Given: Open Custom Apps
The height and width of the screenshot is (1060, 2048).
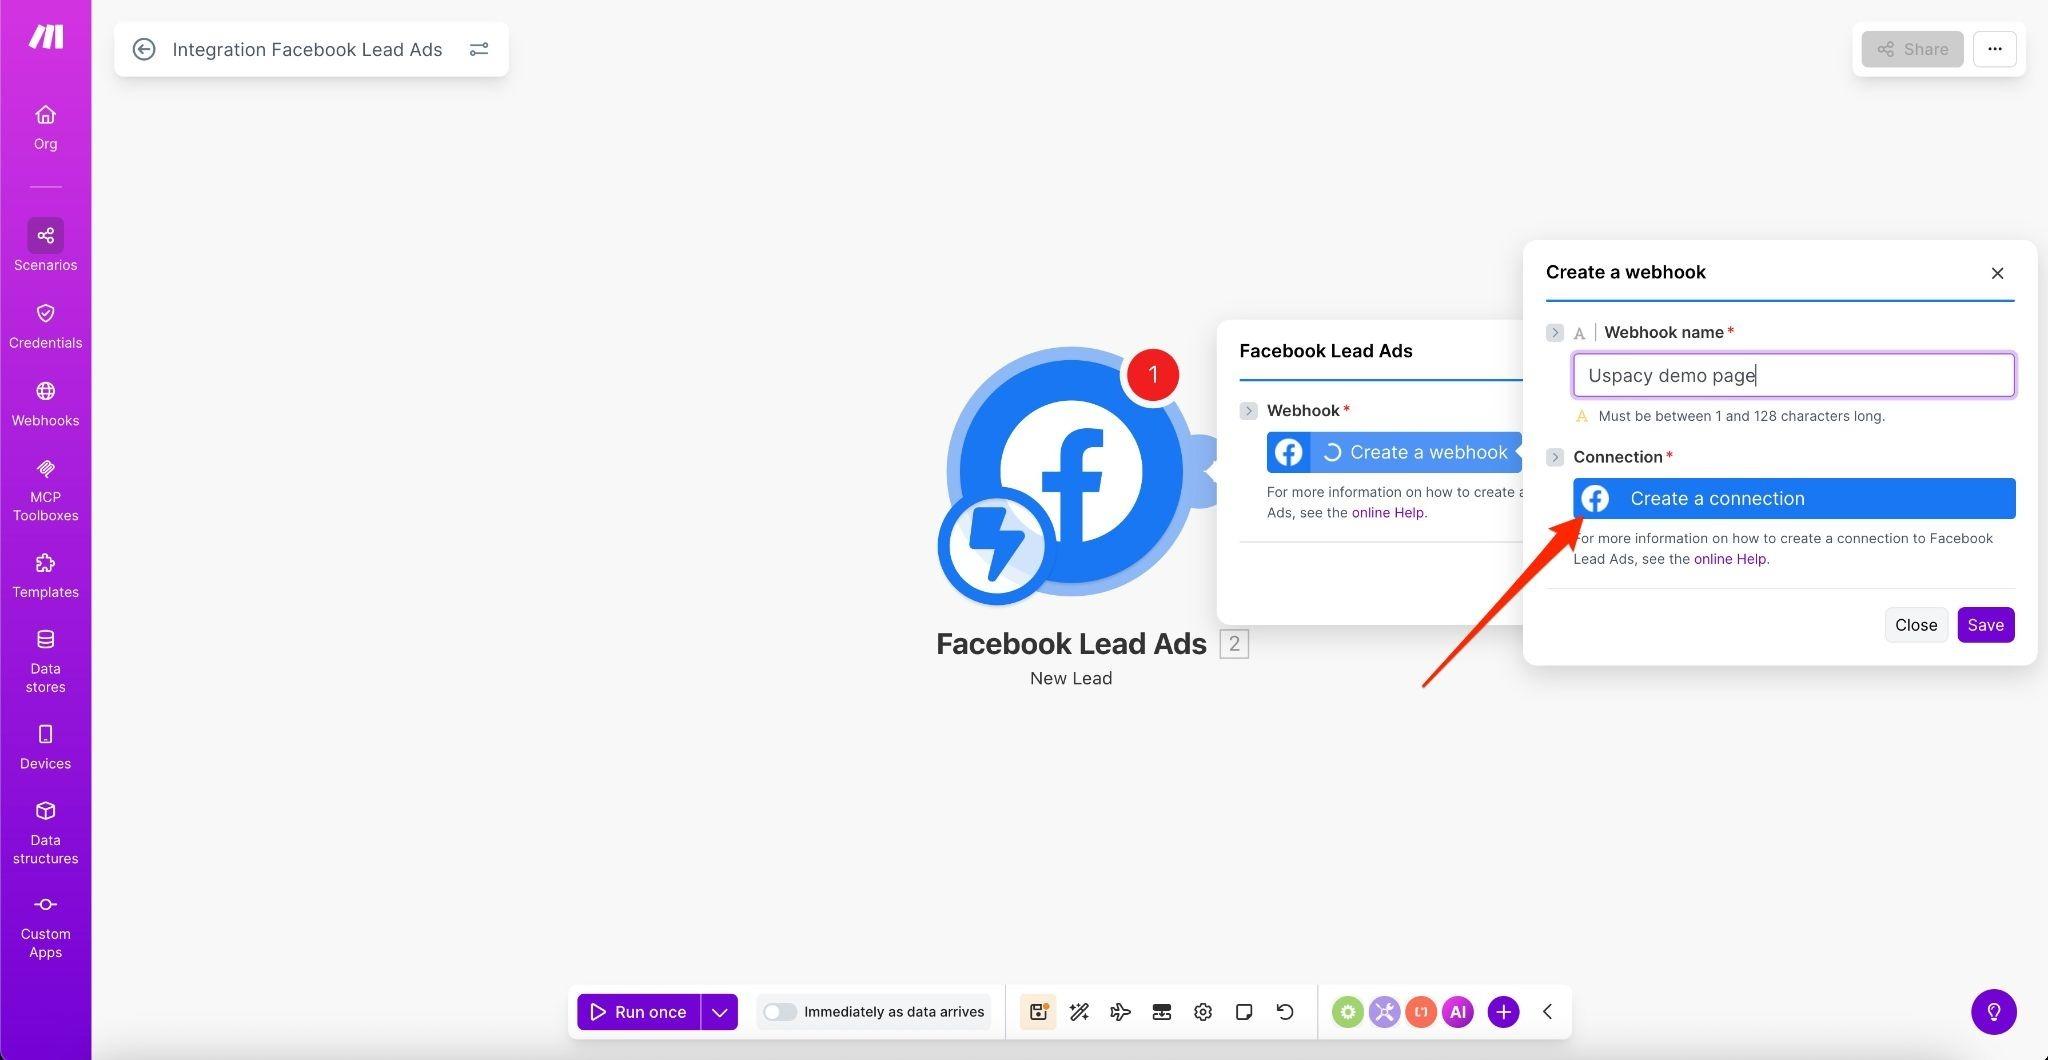Looking at the screenshot, I should point(45,927).
